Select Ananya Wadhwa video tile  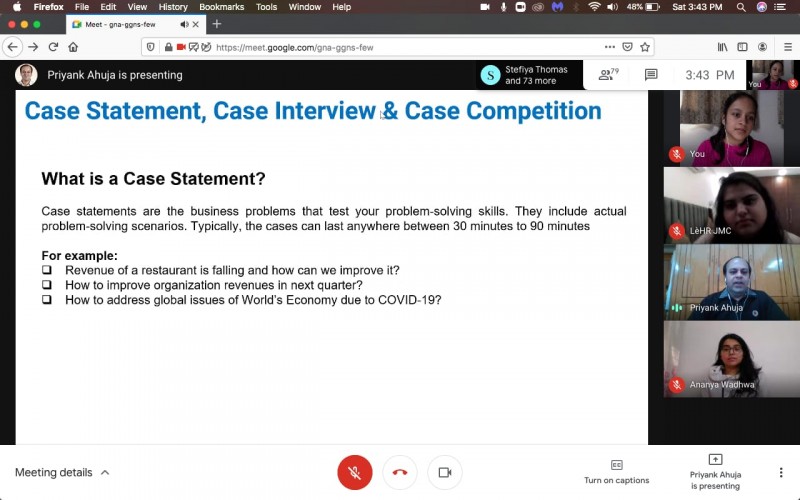coord(732,359)
